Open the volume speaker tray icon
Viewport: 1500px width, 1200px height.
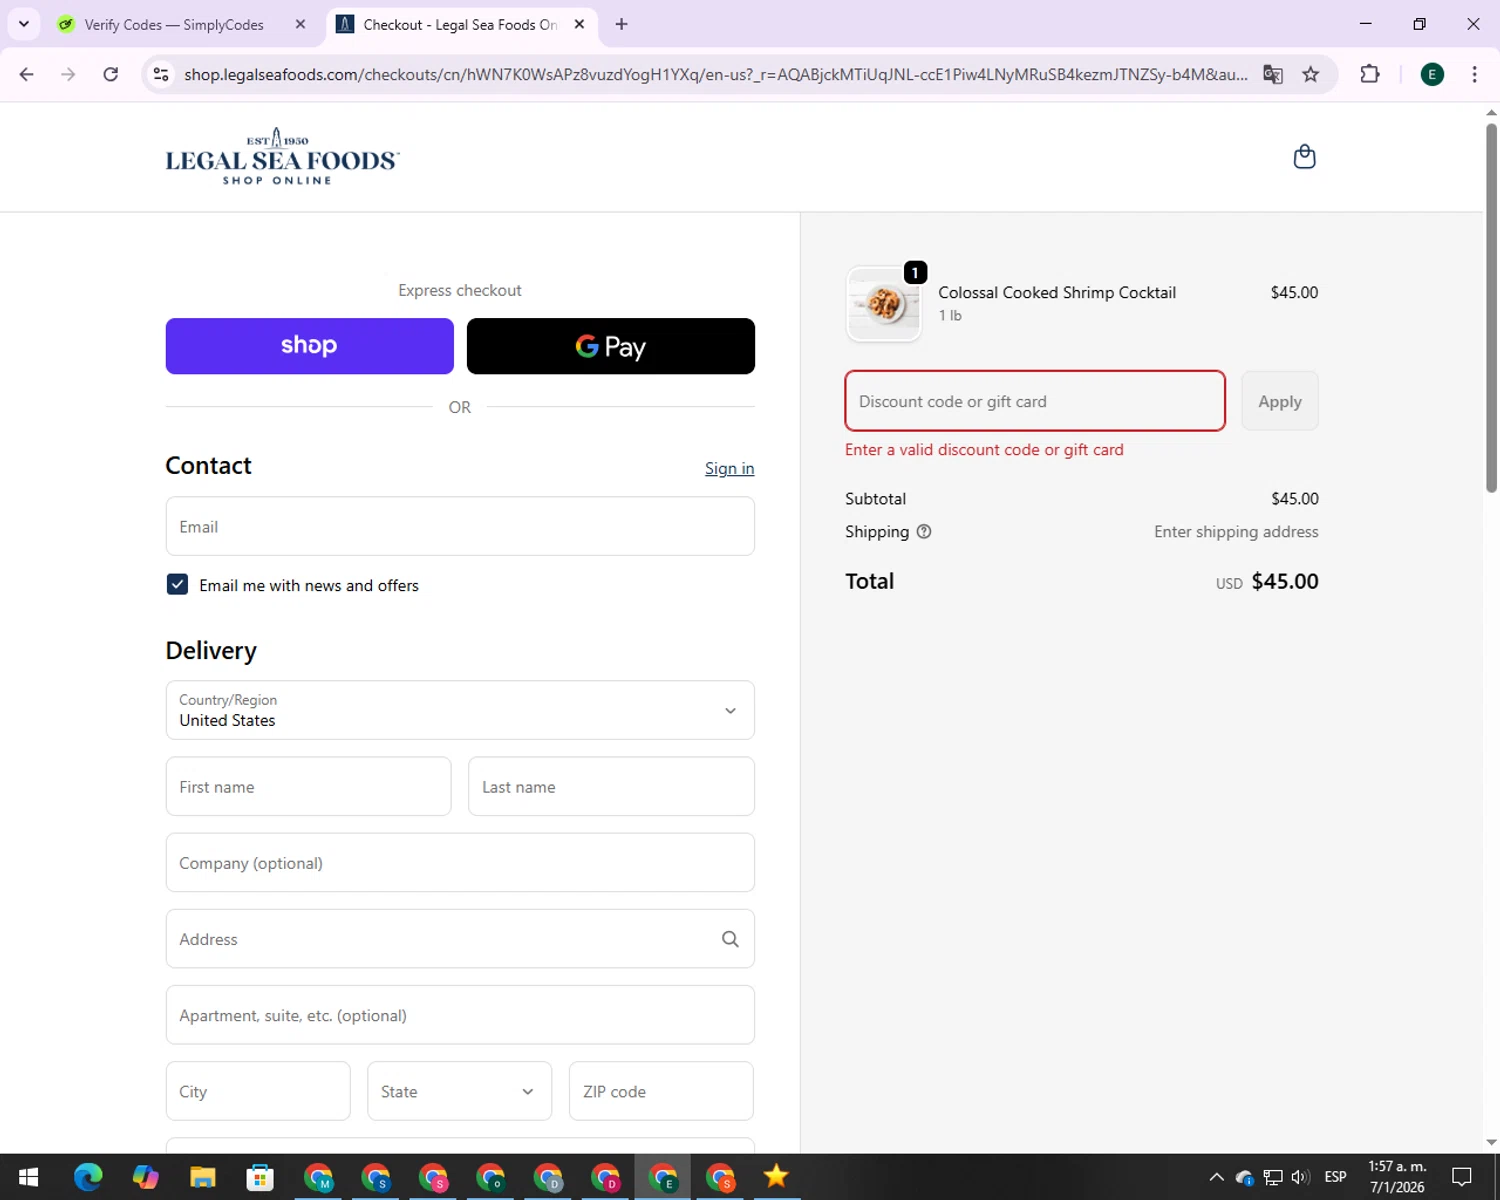[1300, 1177]
